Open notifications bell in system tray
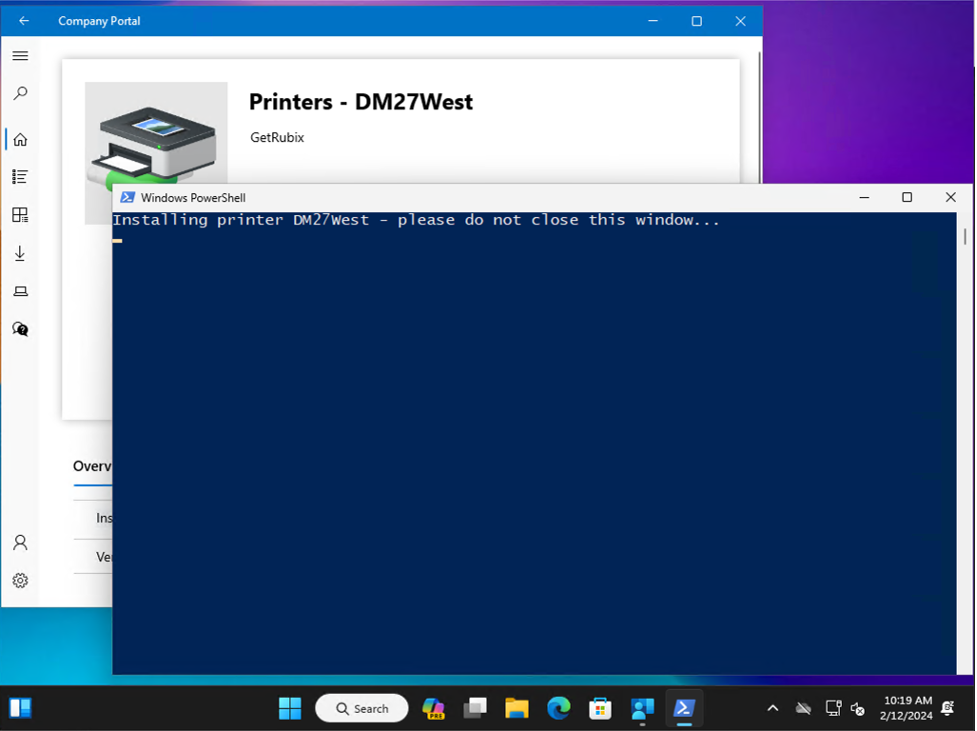This screenshot has height=731, width=977. (948, 708)
